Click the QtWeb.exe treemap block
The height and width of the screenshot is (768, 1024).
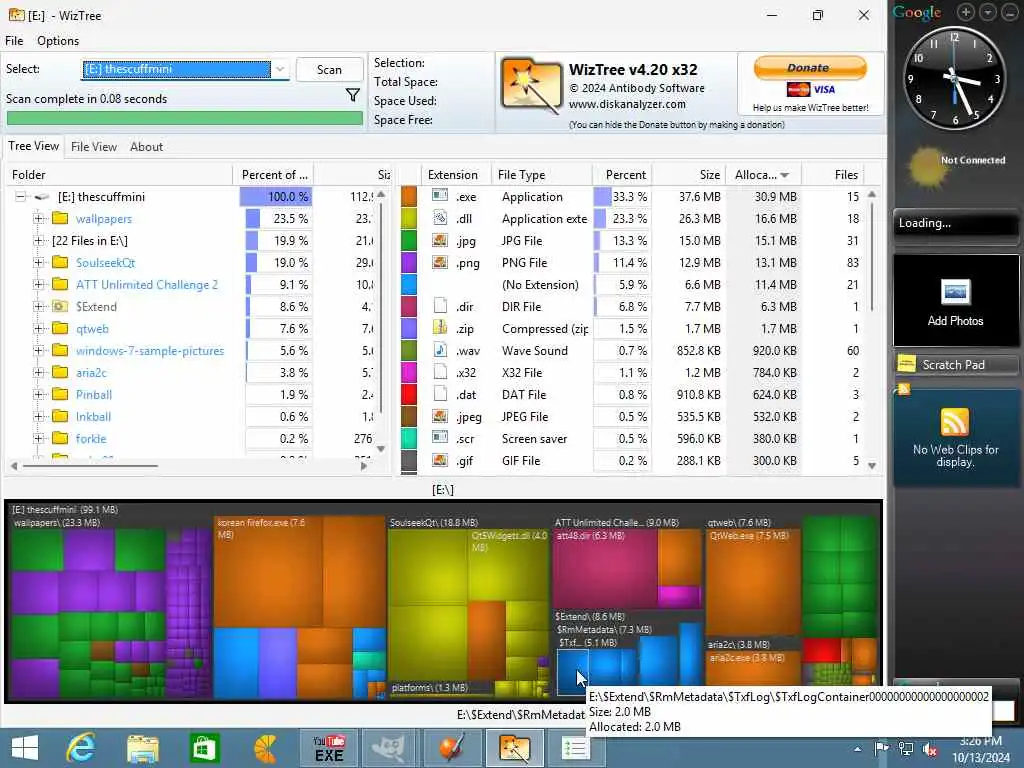(x=753, y=581)
